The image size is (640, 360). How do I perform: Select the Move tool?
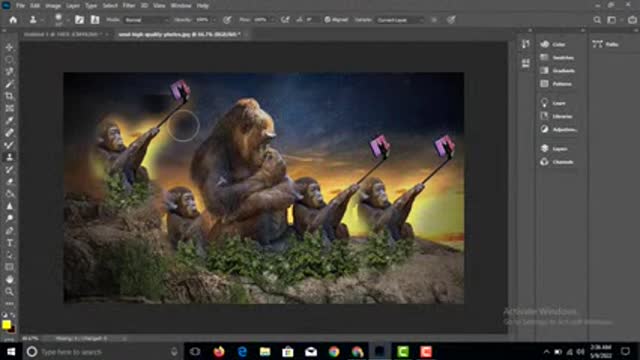(x=9, y=47)
